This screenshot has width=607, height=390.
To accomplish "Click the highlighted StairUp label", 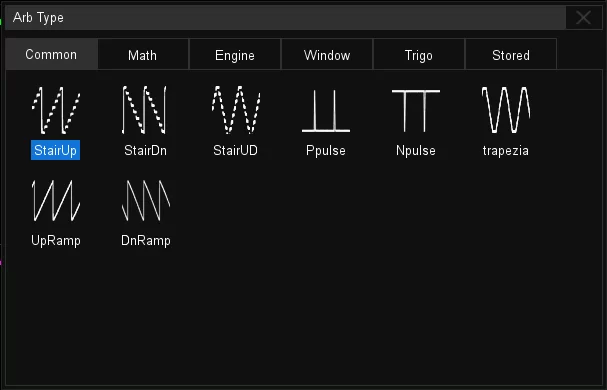I will [55, 150].
